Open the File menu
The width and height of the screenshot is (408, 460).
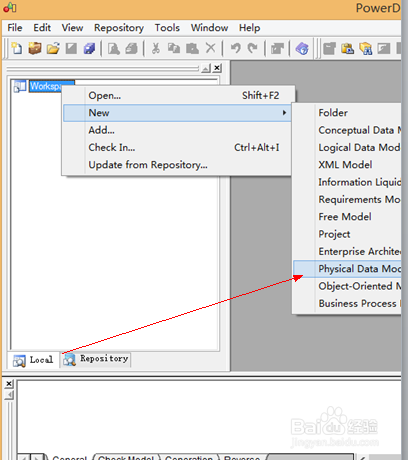(x=15, y=28)
